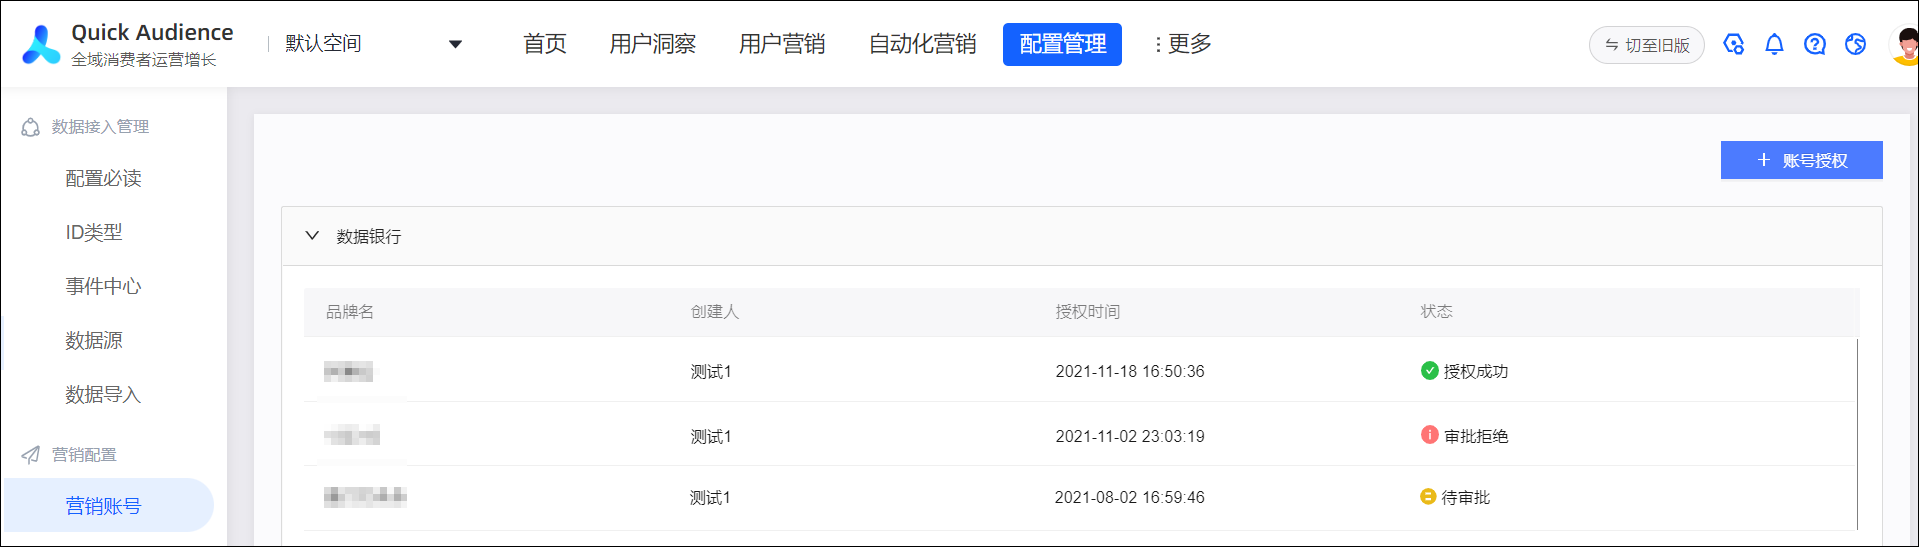The height and width of the screenshot is (547, 1919).
Task: Click 数据接入管理 sidebar heading
Action: 100,127
